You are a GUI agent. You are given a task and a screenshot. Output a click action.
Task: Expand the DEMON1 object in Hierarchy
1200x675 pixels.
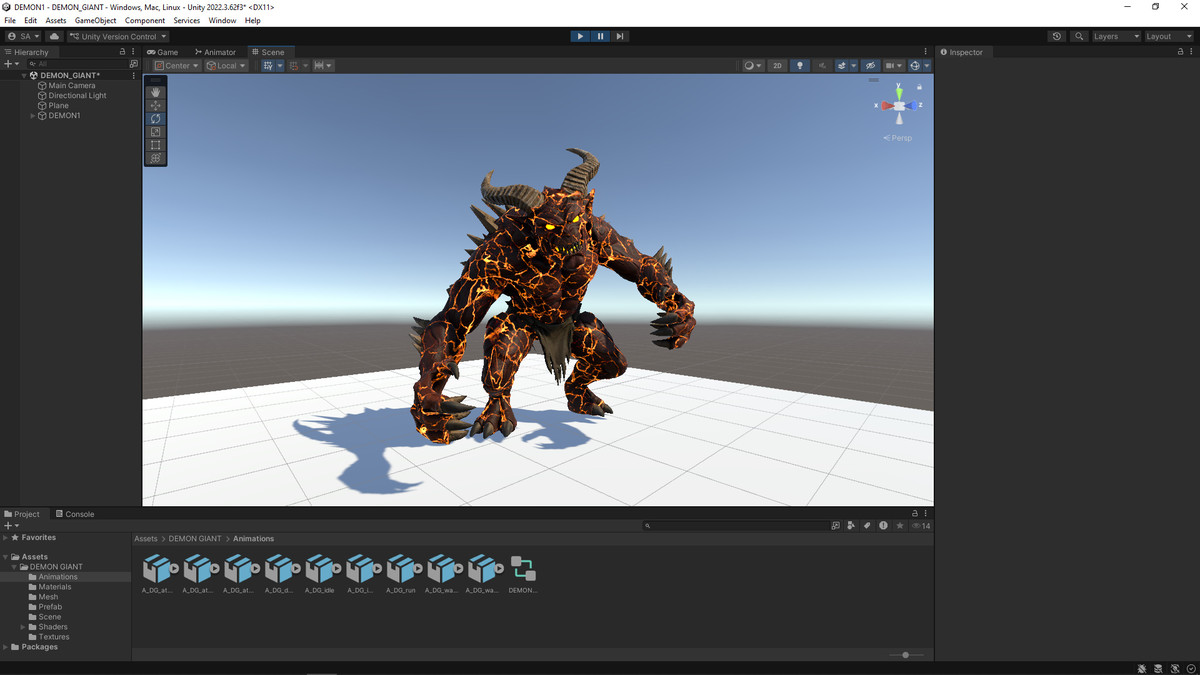33,116
